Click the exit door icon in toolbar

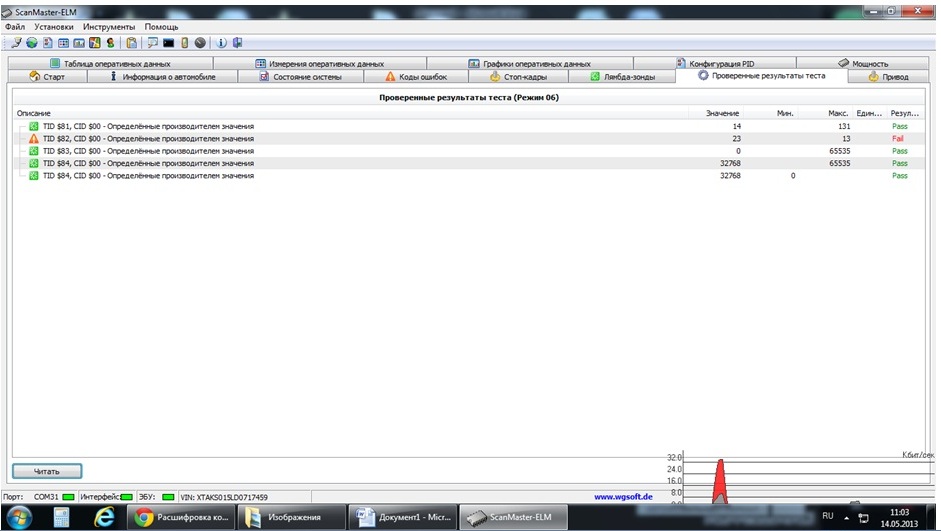[237, 43]
